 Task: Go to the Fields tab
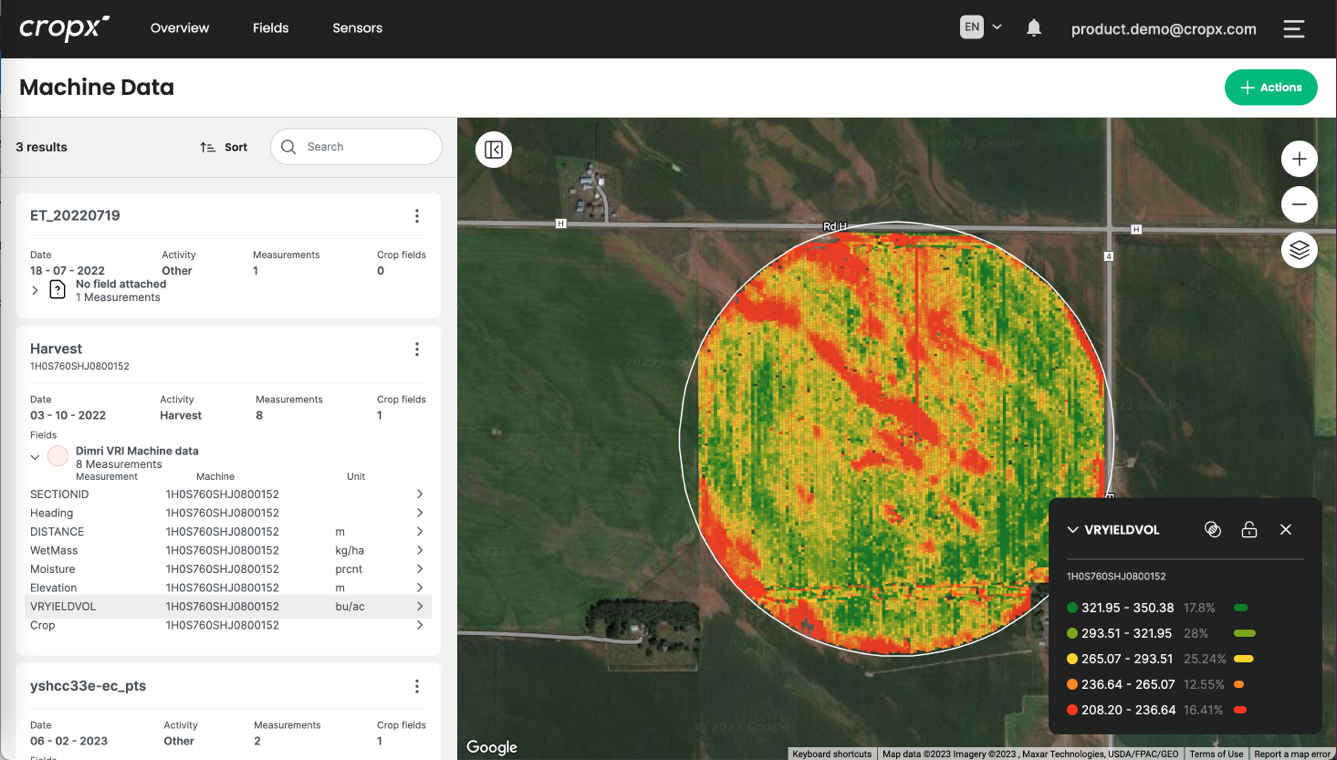270,28
